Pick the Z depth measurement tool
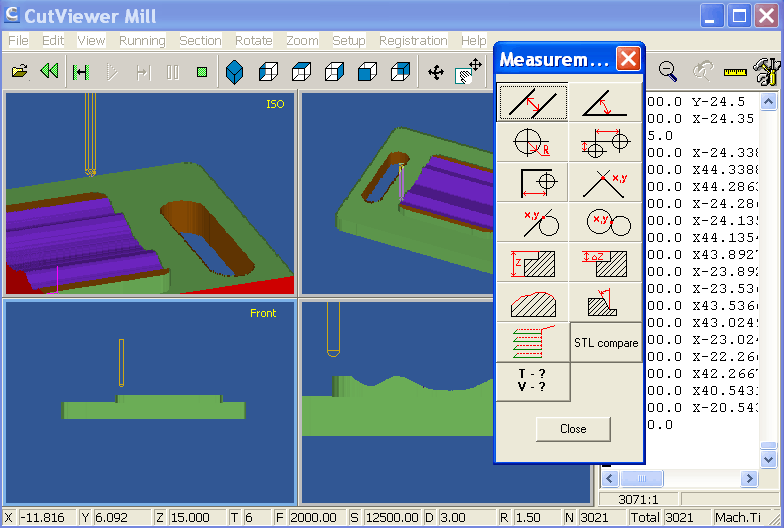Image resolution: width=784 pixels, height=528 pixels. click(532, 262)
